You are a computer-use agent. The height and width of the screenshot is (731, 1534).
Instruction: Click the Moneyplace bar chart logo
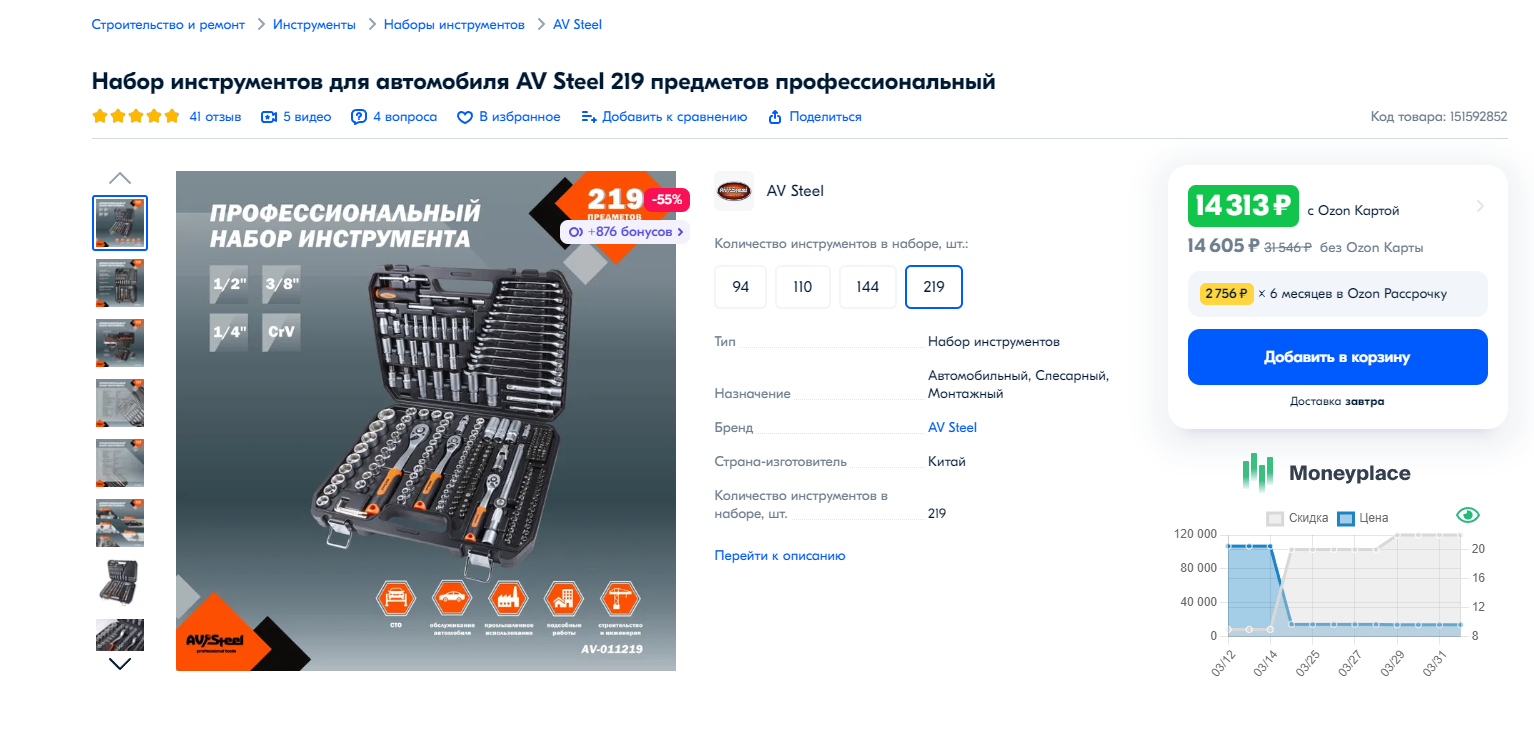[x=1258, y=472]
